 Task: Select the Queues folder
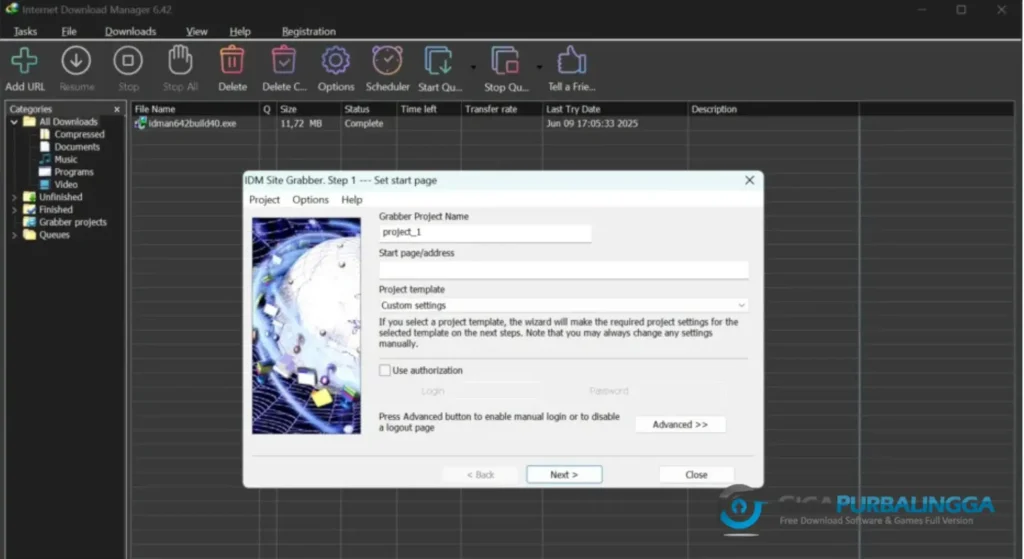(x=54, y=234)
